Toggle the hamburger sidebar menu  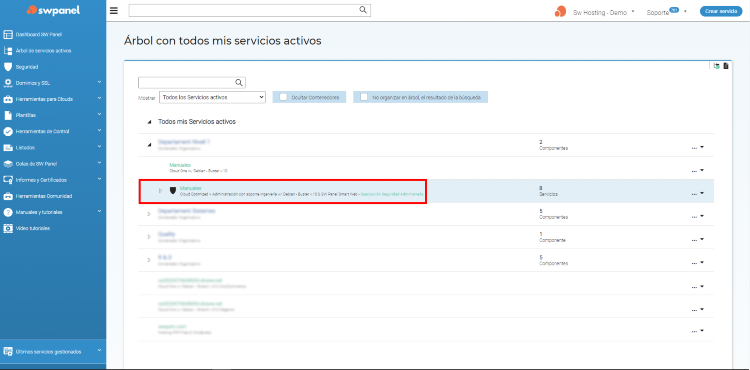click(x=114, y=11)
